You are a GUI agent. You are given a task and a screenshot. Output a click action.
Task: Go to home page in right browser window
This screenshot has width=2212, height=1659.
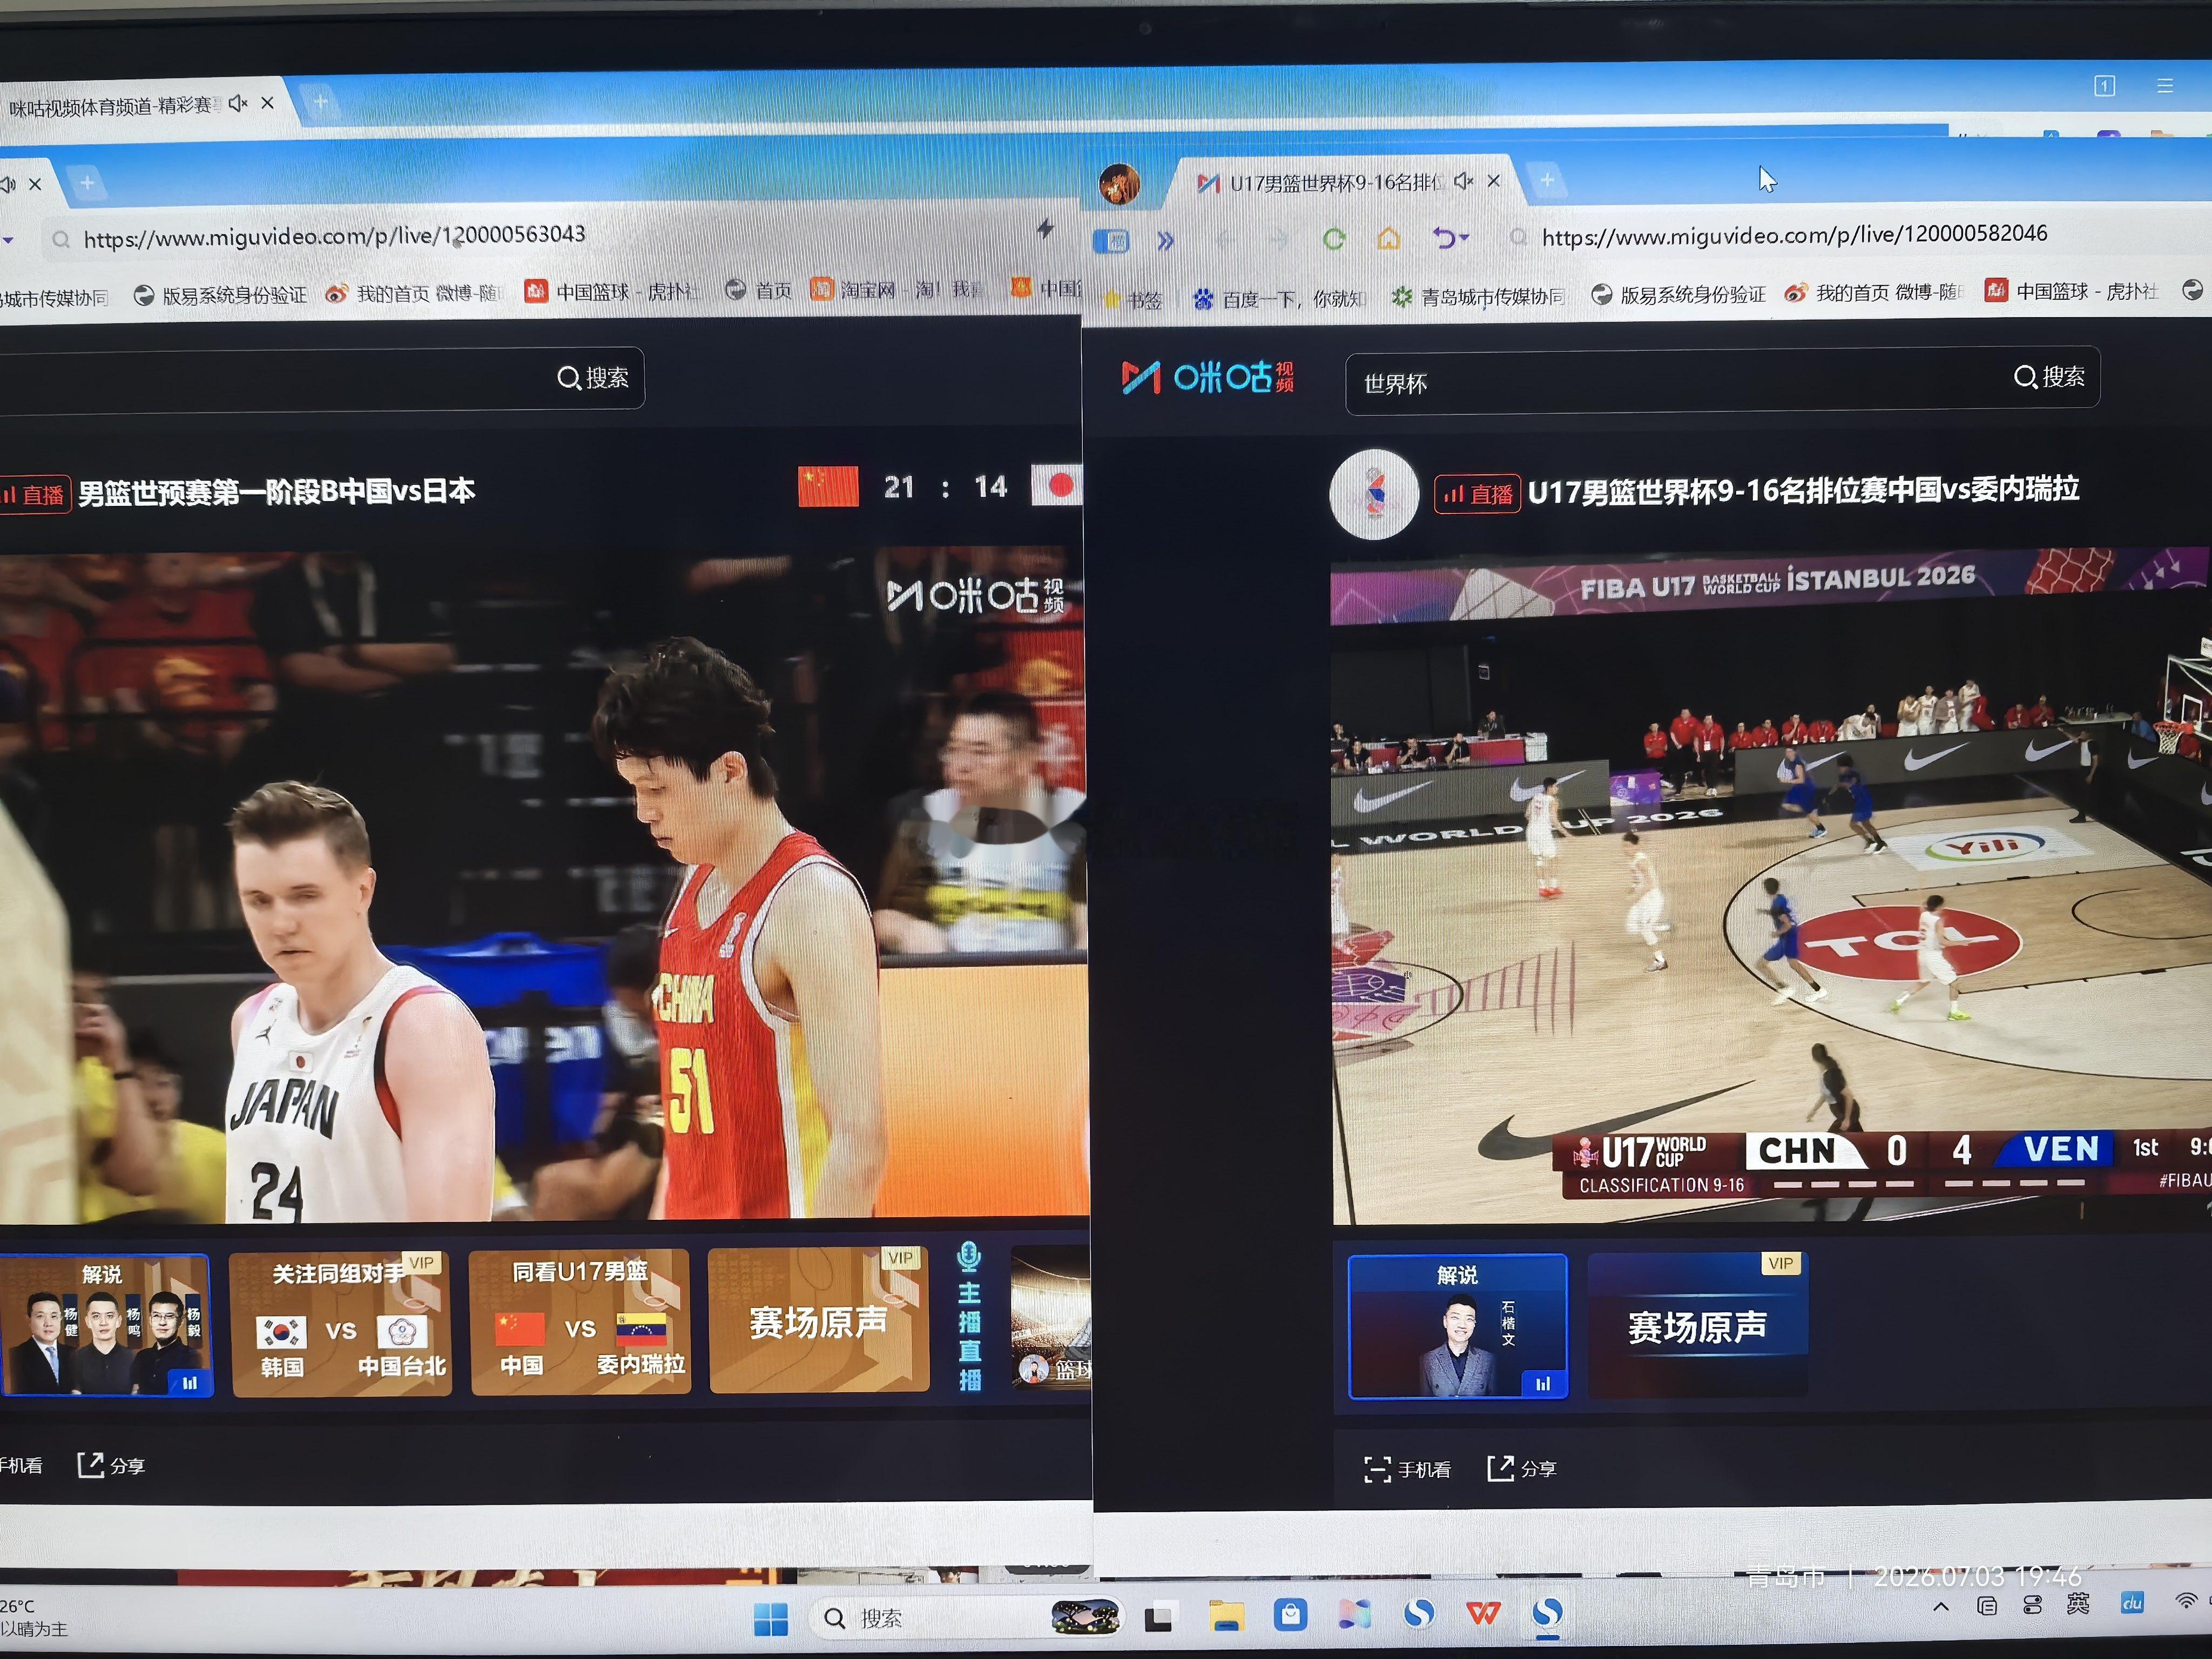1389,238
